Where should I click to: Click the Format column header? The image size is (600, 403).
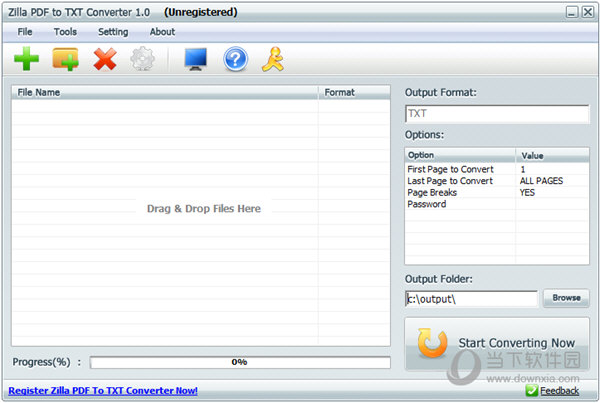coord(354,92)
